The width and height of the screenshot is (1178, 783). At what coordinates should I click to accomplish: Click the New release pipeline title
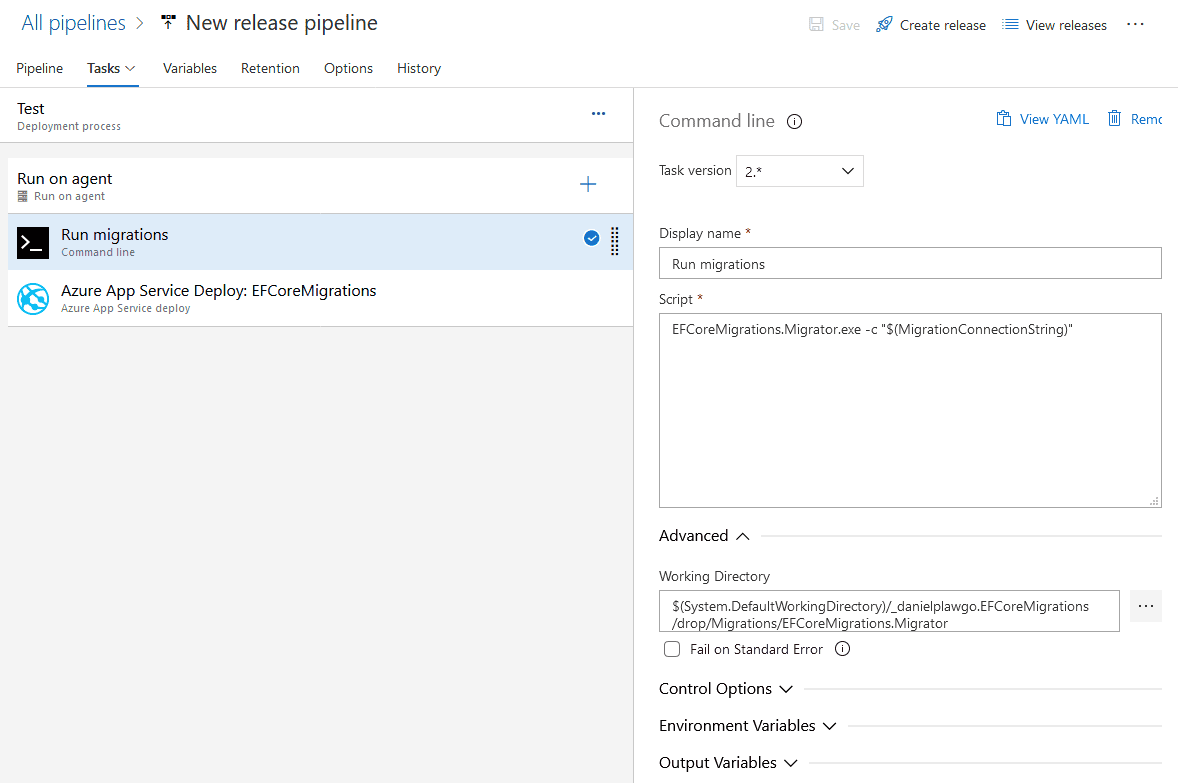pyautogui.click(x=282, y=23)
